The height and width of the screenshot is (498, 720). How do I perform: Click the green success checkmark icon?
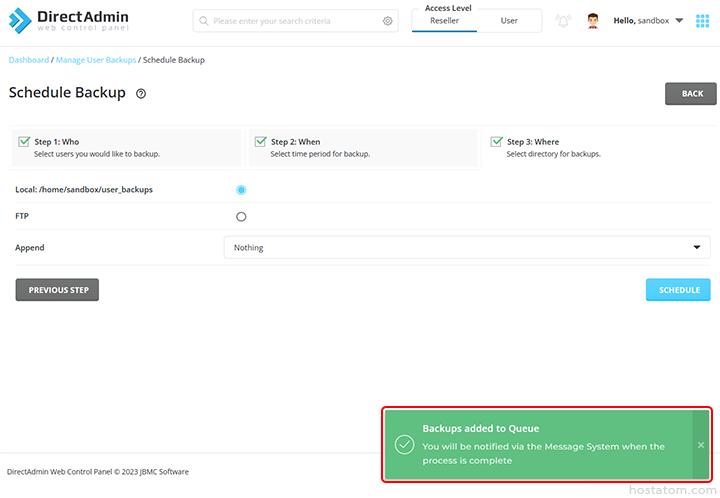coord(404,445)
